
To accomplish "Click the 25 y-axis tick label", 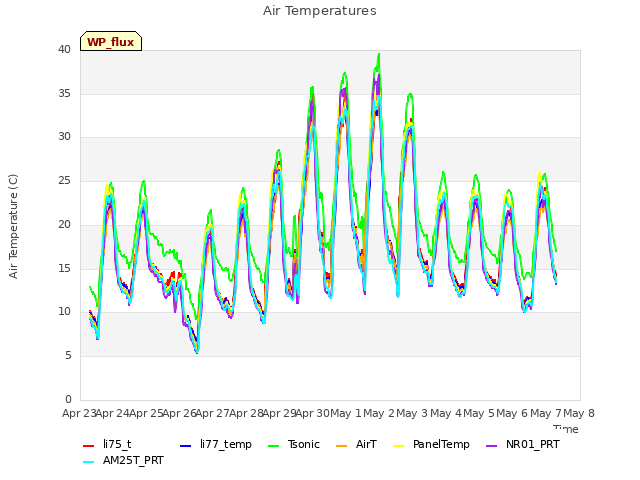I will (64, 180).
